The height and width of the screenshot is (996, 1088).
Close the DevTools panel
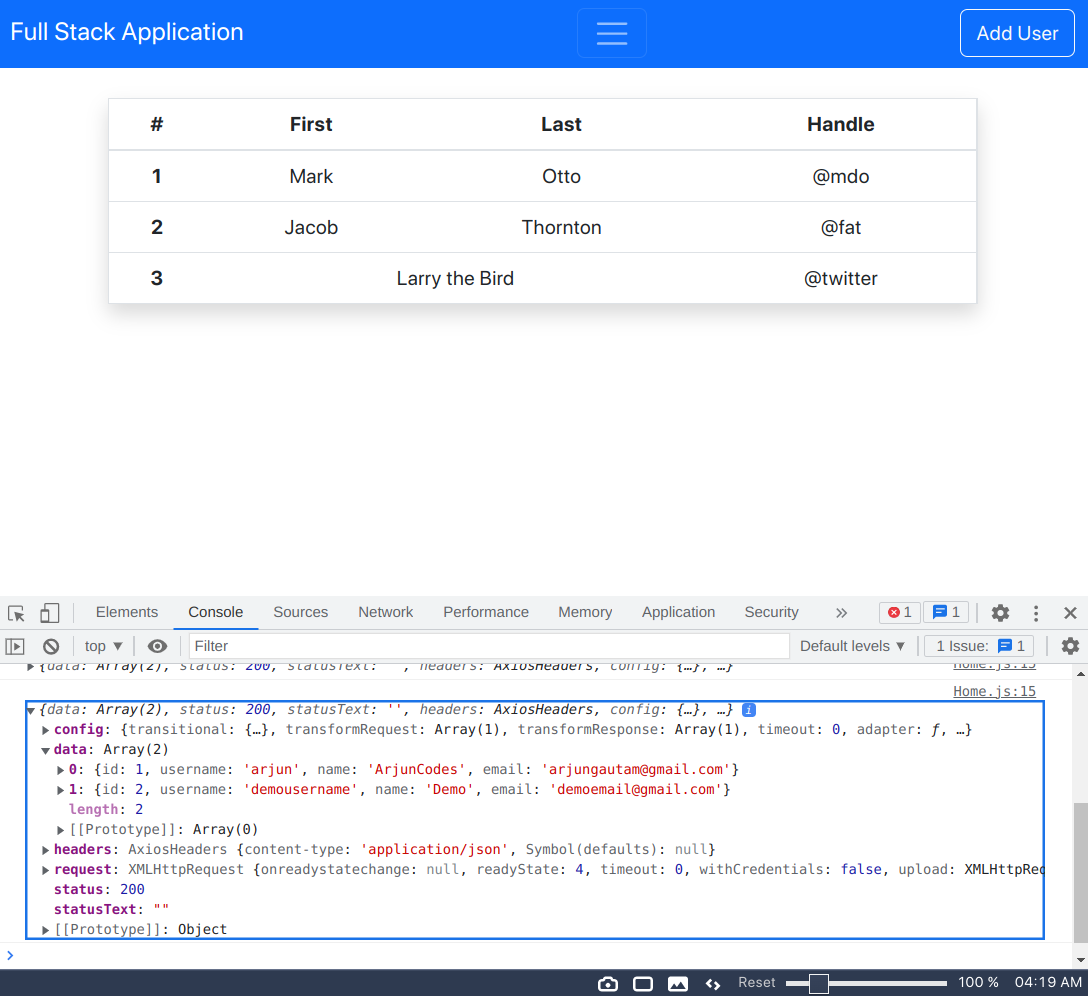1070,613
